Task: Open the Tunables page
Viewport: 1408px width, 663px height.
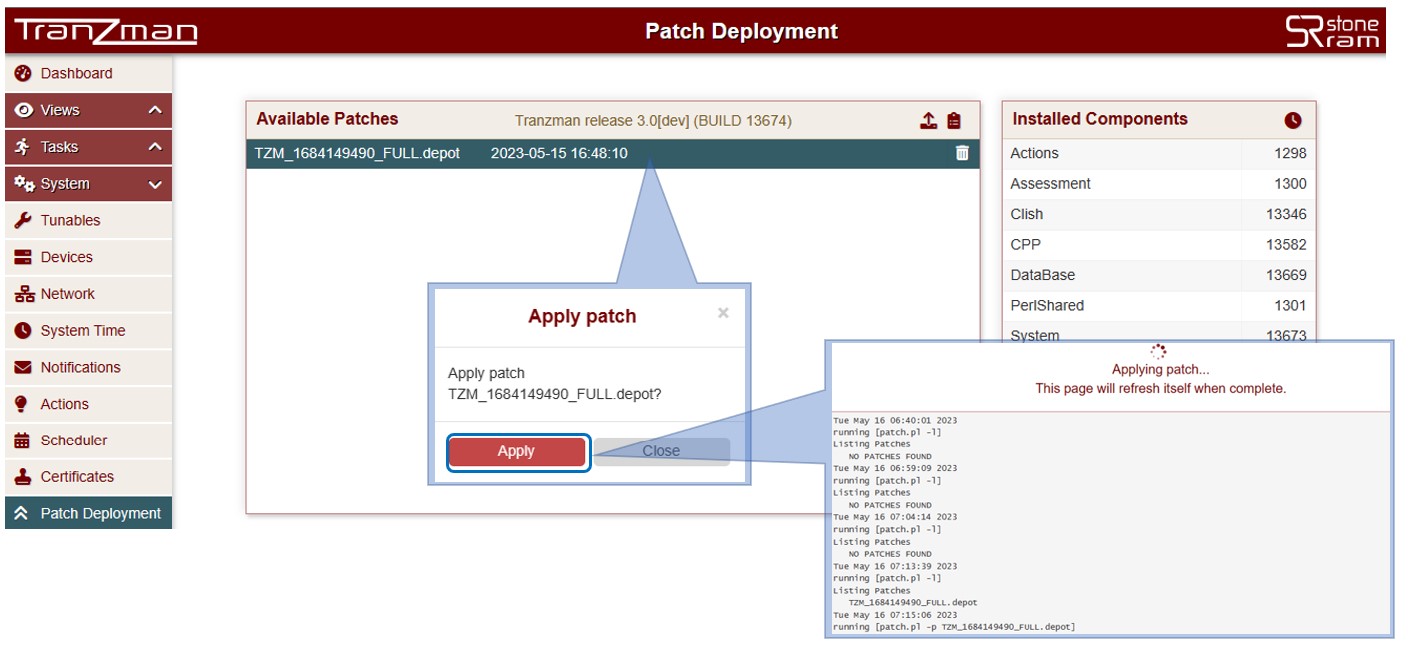Action: pyautogui.click(x=70, y=220)
